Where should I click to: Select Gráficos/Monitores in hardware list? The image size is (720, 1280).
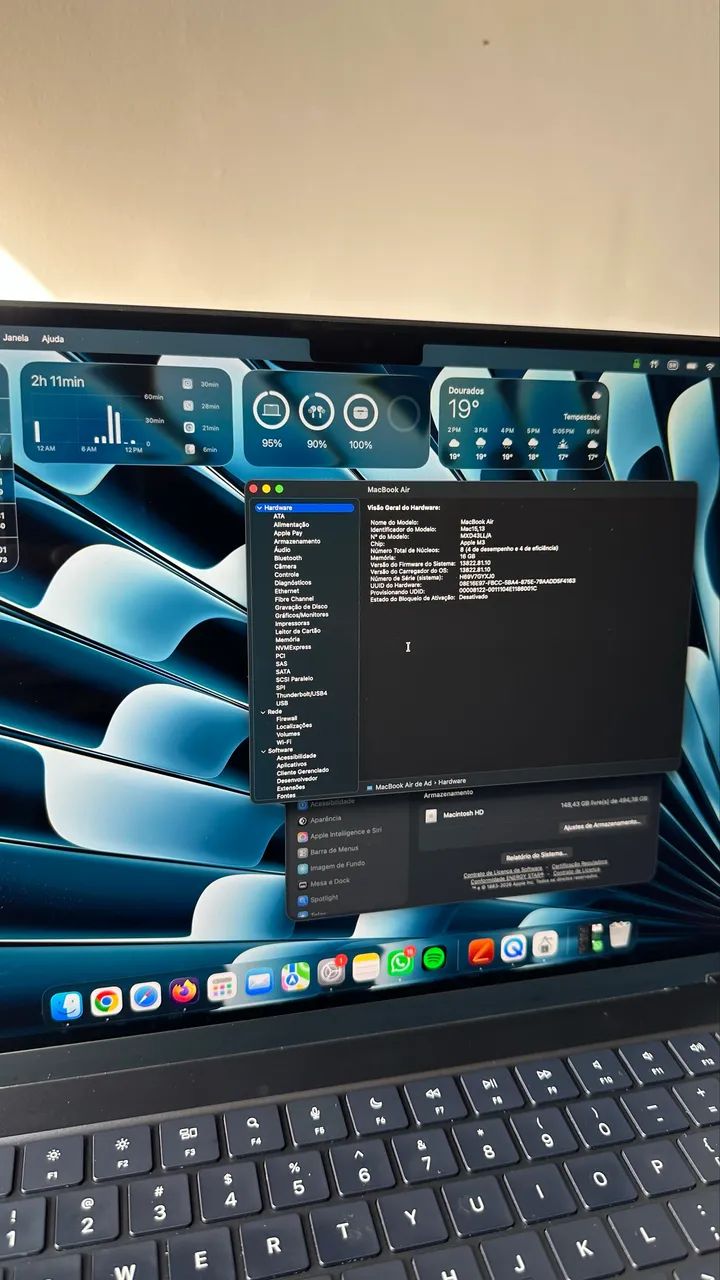tap(302, 614)
